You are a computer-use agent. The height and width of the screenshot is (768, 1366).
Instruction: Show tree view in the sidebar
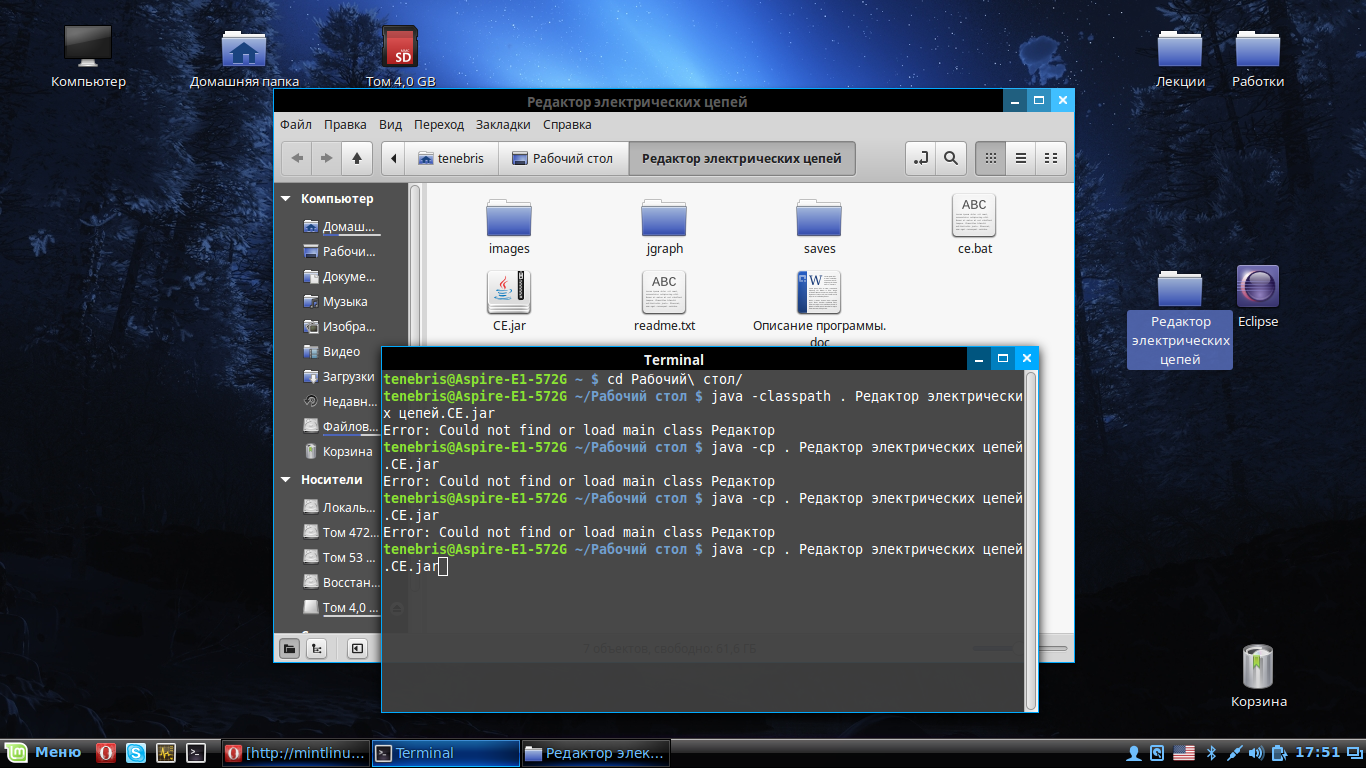click(x=317, y=648)
